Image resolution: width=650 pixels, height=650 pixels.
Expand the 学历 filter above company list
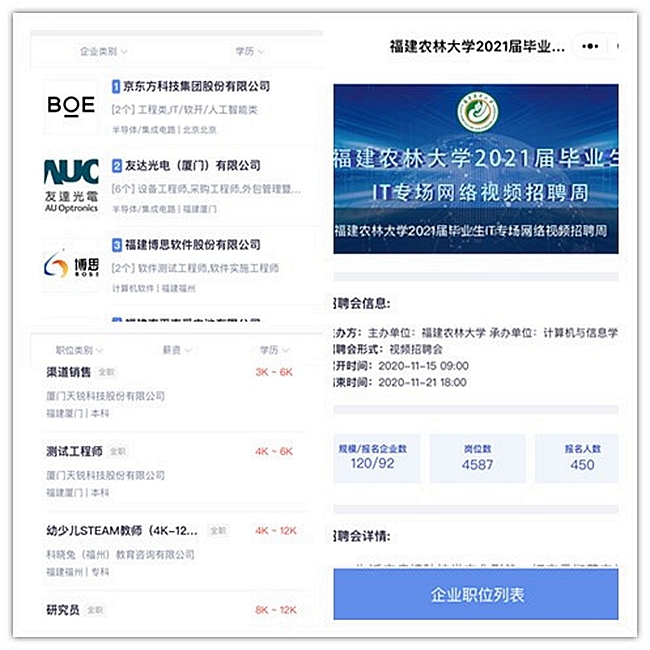coord(249,51)
